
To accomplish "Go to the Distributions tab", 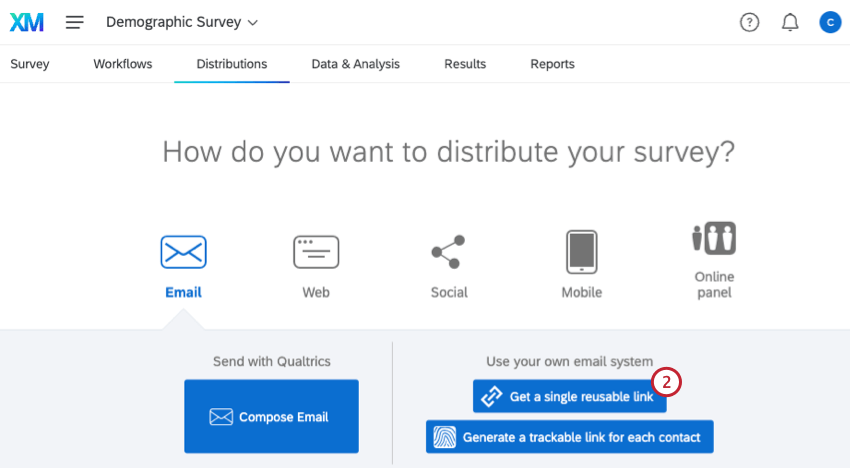I will [232, 64].
